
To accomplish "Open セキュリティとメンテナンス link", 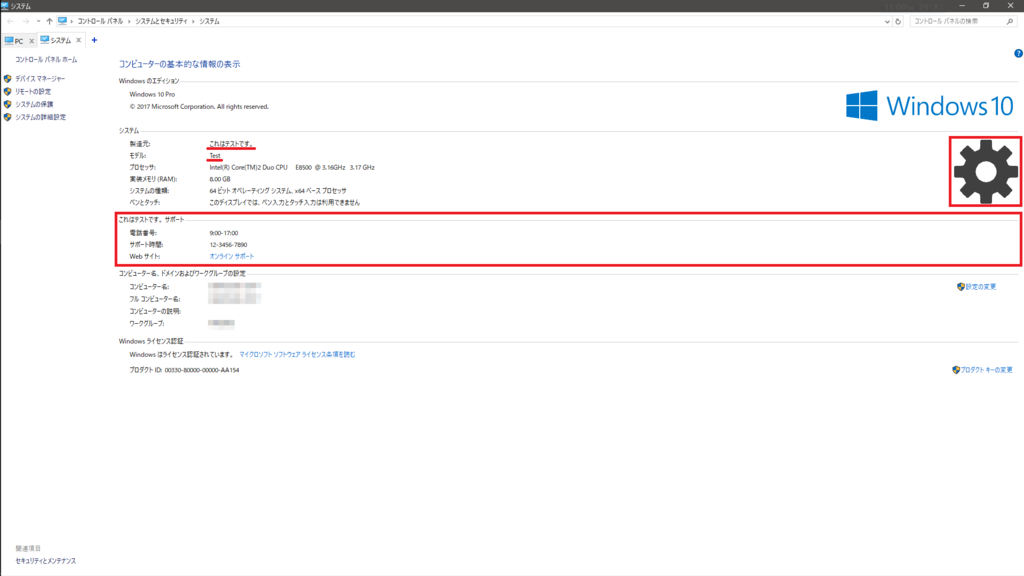I will coord(46,561).
